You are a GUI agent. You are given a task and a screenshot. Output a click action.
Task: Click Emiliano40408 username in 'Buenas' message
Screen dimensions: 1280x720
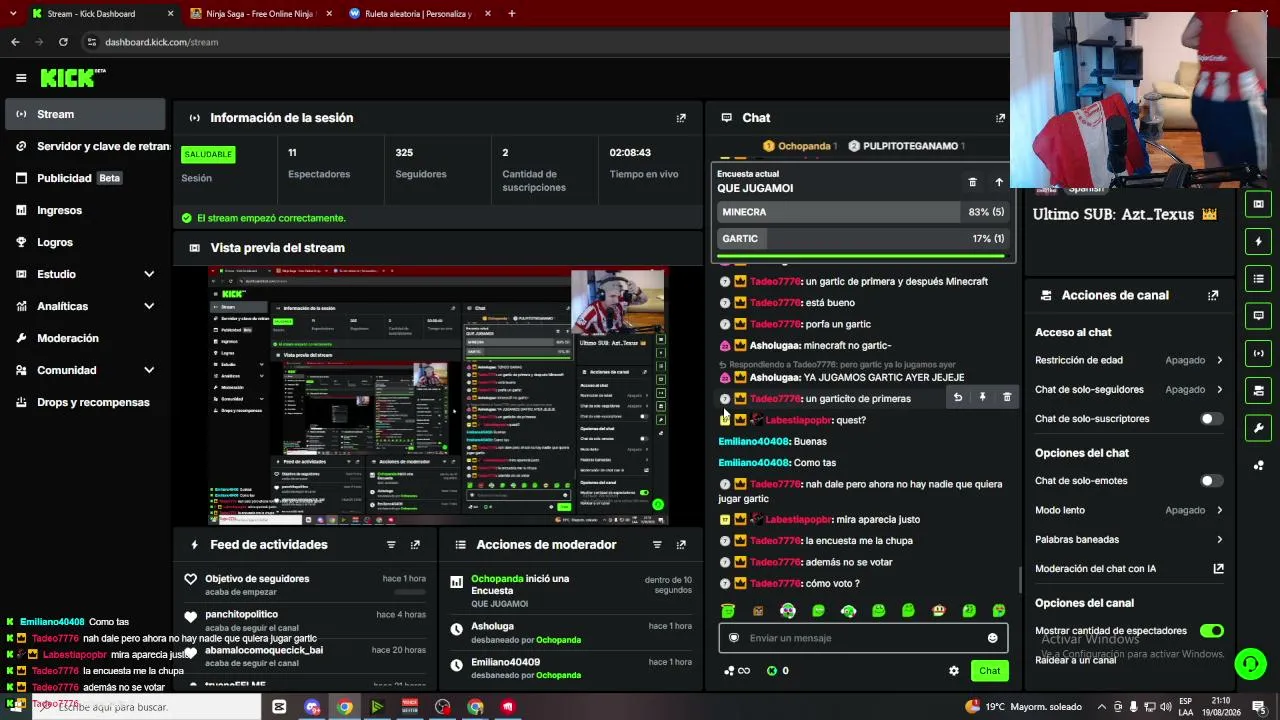(x=754, y=442)
